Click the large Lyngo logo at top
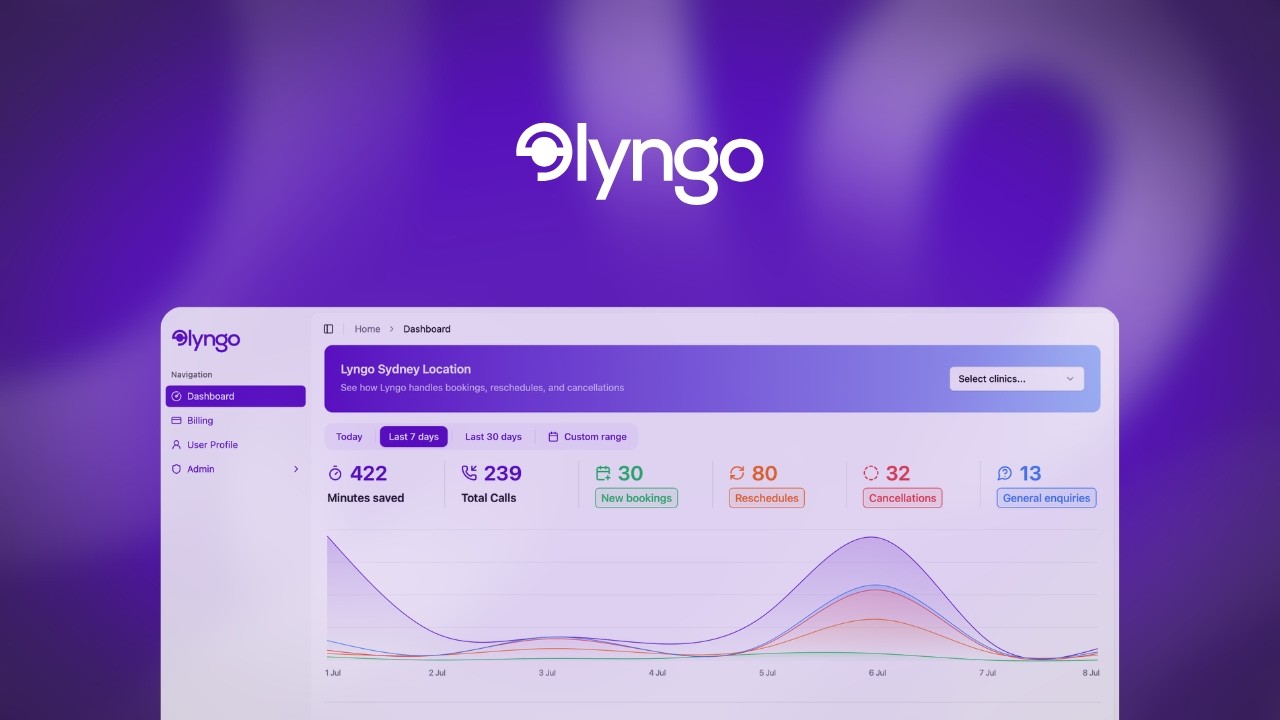This screenshot has height=720, width=1280. [x=640, y=163]
